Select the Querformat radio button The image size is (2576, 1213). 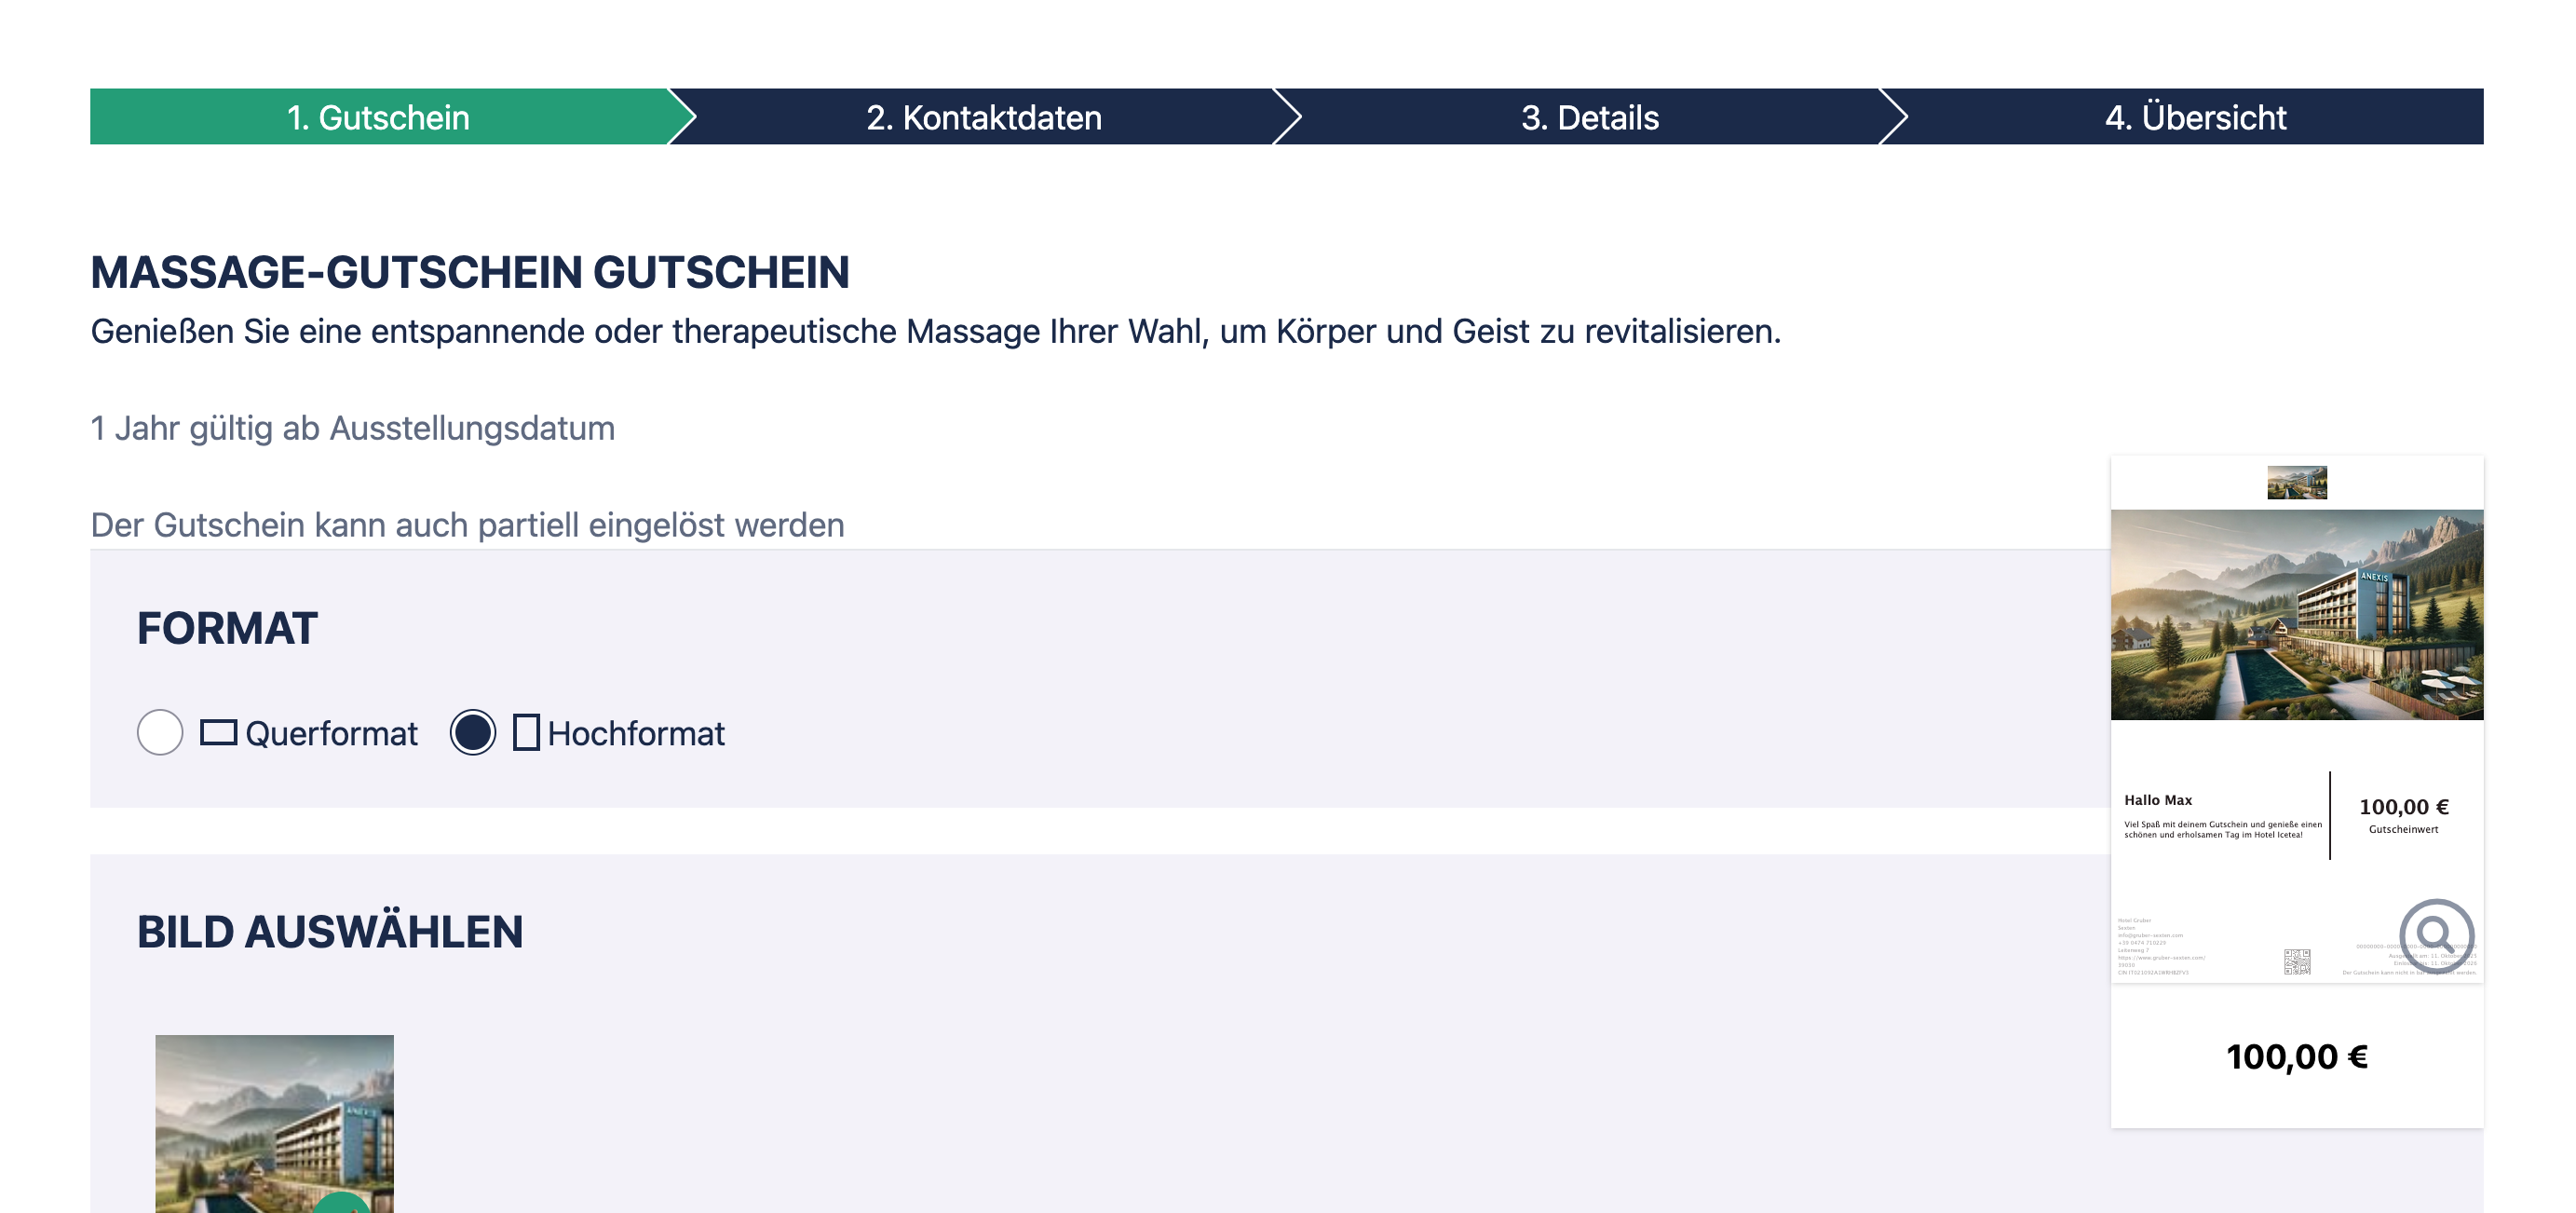coord(160,733)
